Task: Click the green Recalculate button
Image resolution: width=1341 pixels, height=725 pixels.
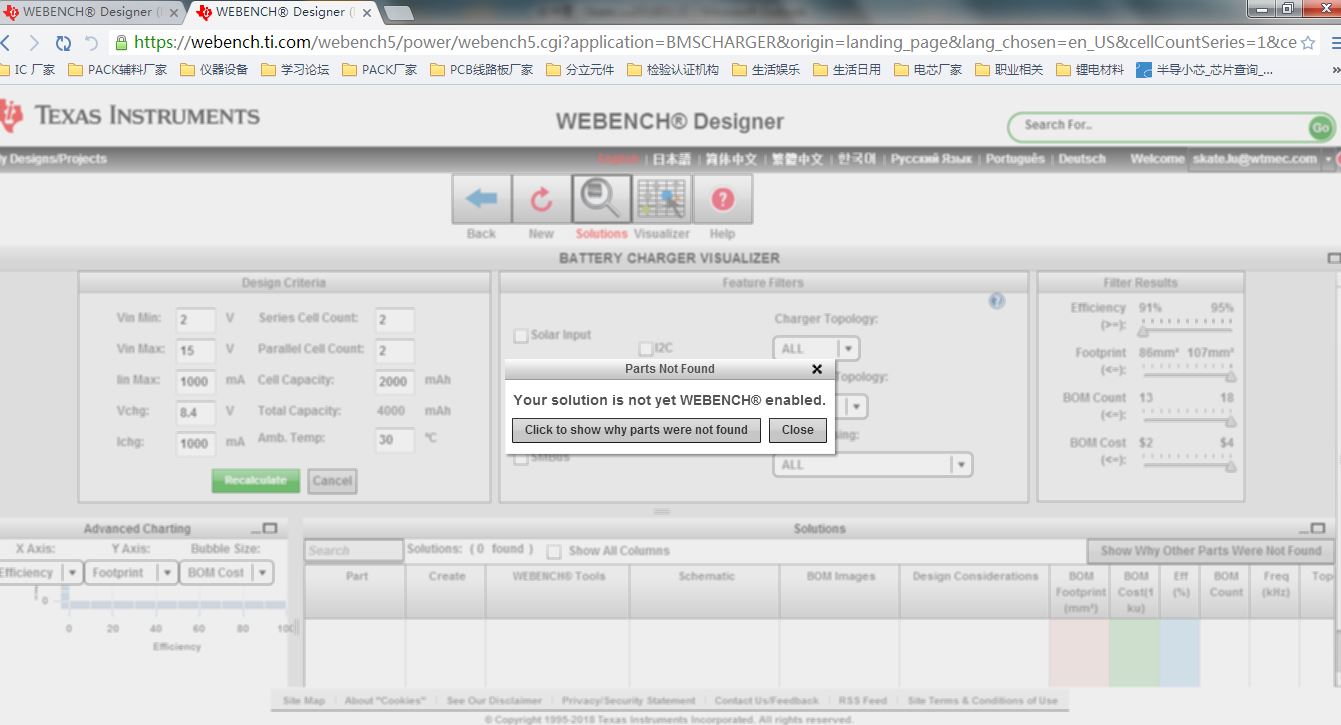Action: point(256,480)
